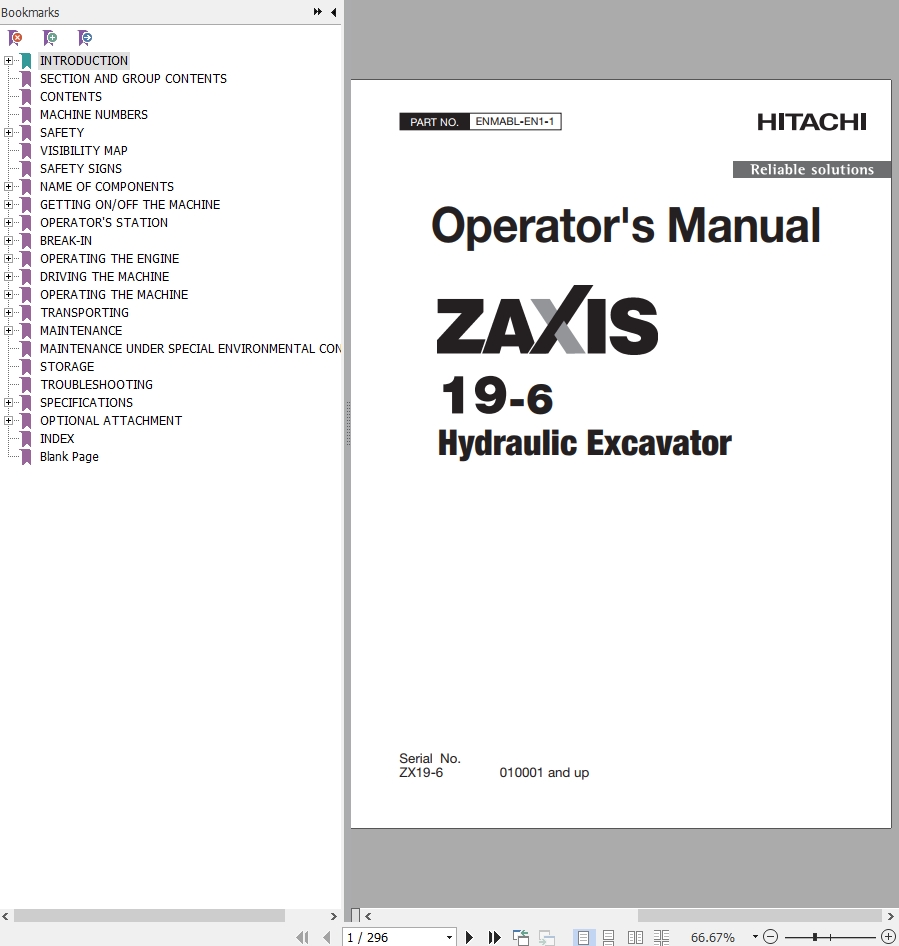Click the document horizontal scrollbar thumb
Image resolution: width=899 pixels, height=946 pixels.
760,916
